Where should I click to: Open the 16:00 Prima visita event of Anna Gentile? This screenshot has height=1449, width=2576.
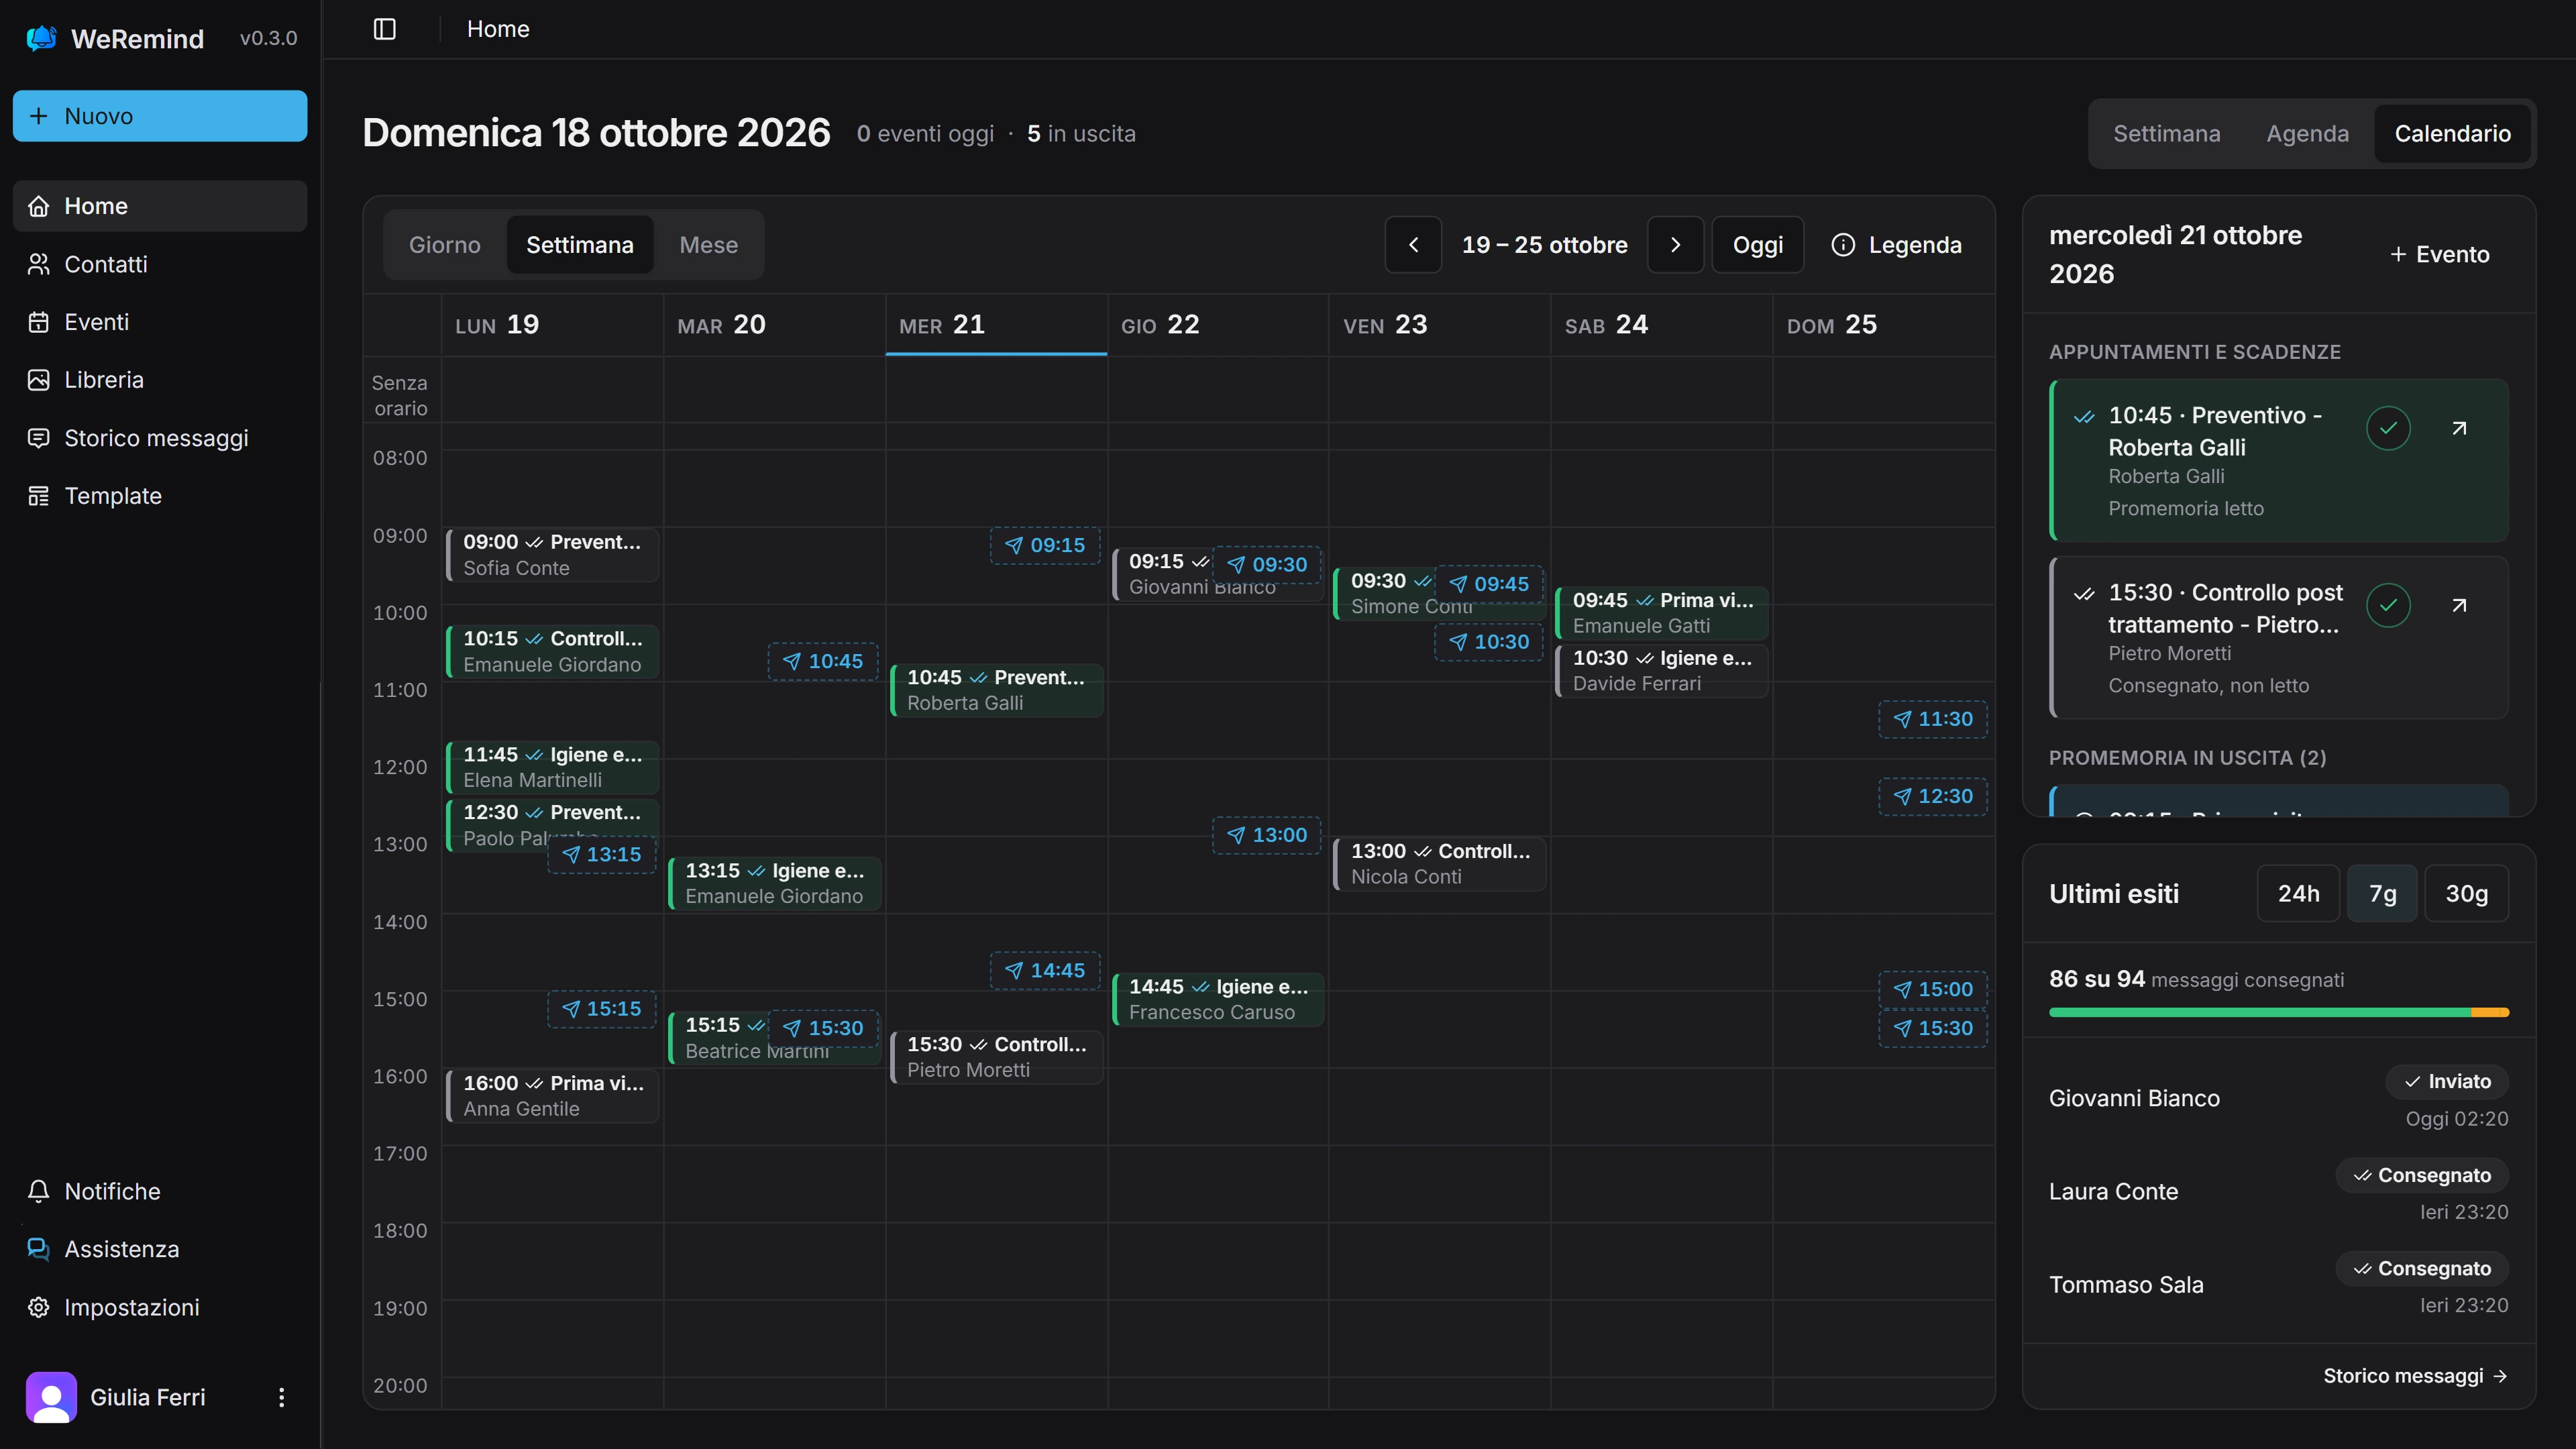pyautogui.click(x=551, y=1096)
